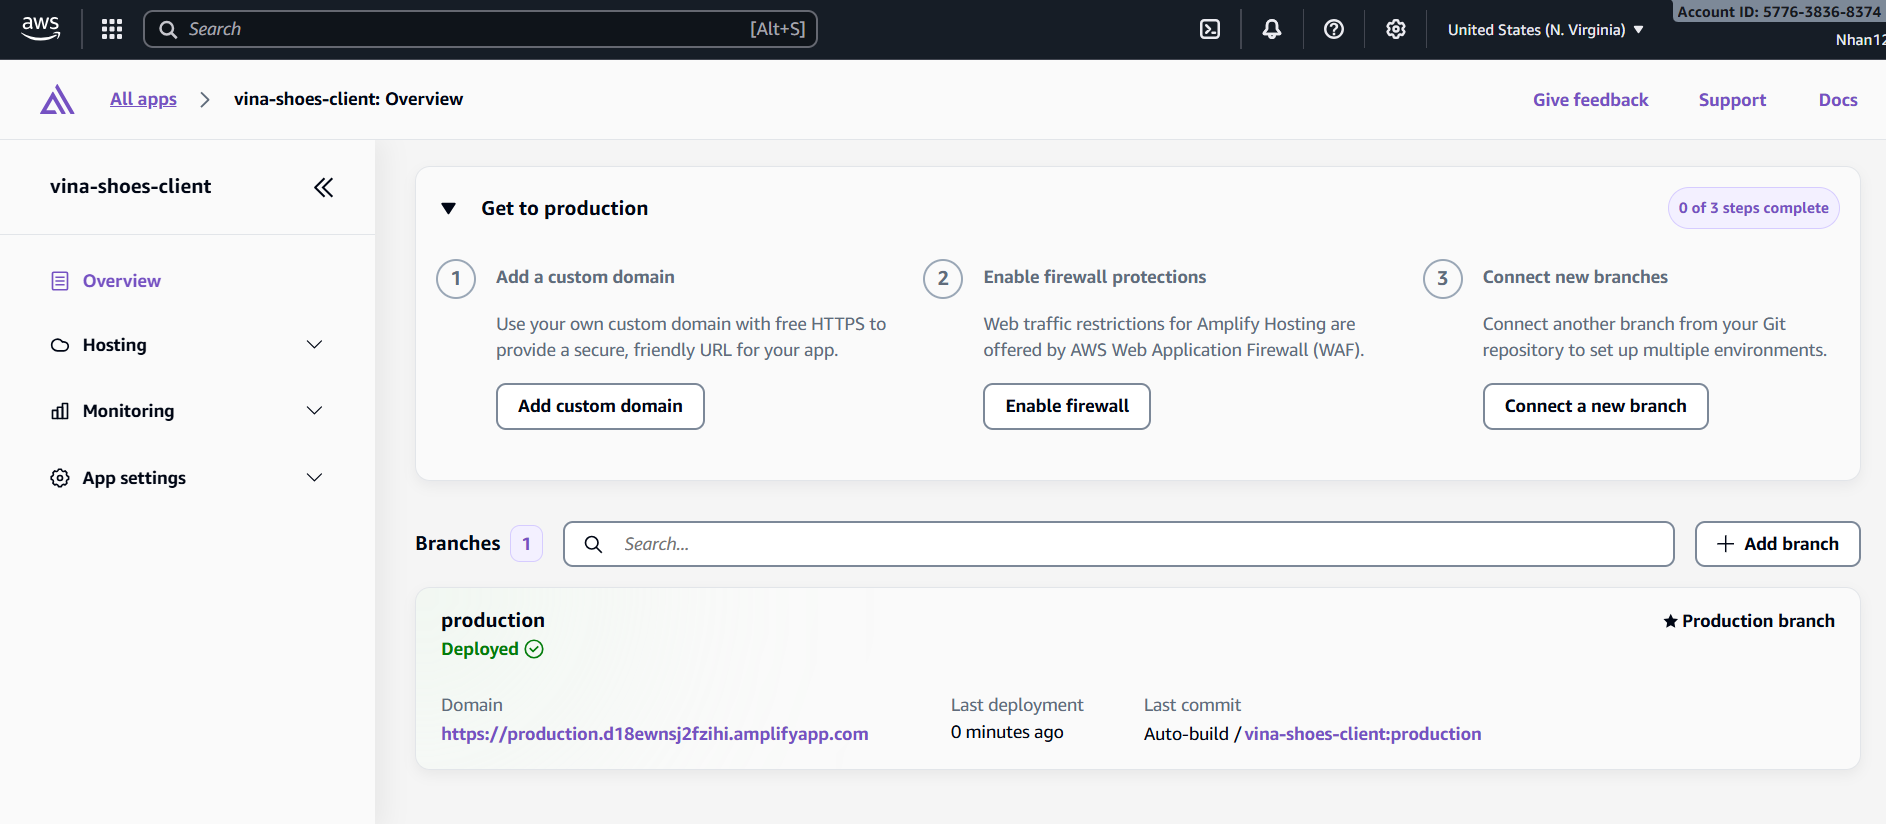Collapse the sidebar with double chevron
This screenshot has height=824, width=1886.
click(x=323, y=187)
